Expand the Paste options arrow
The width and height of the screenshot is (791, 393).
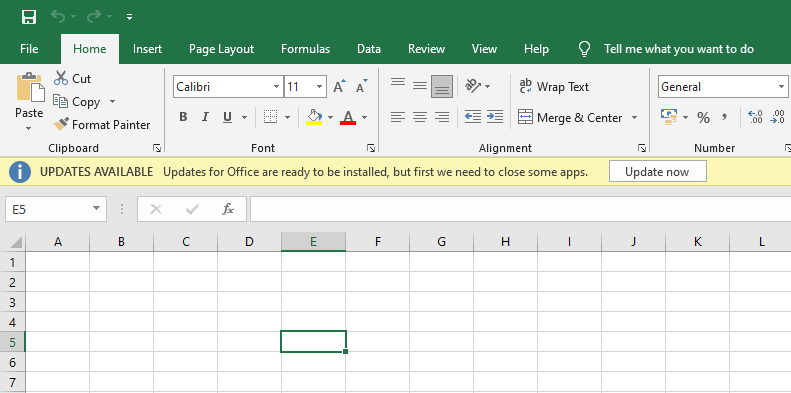point(29,128)
